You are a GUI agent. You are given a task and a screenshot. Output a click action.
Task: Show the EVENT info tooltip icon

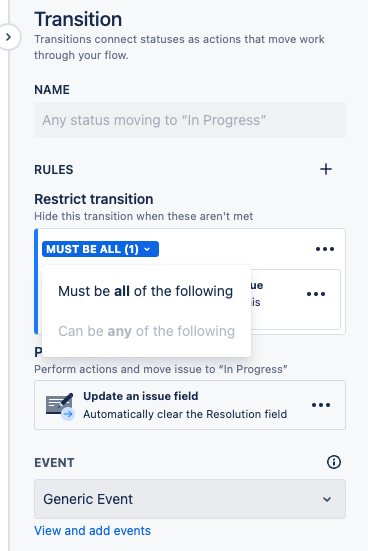[334, 462]
